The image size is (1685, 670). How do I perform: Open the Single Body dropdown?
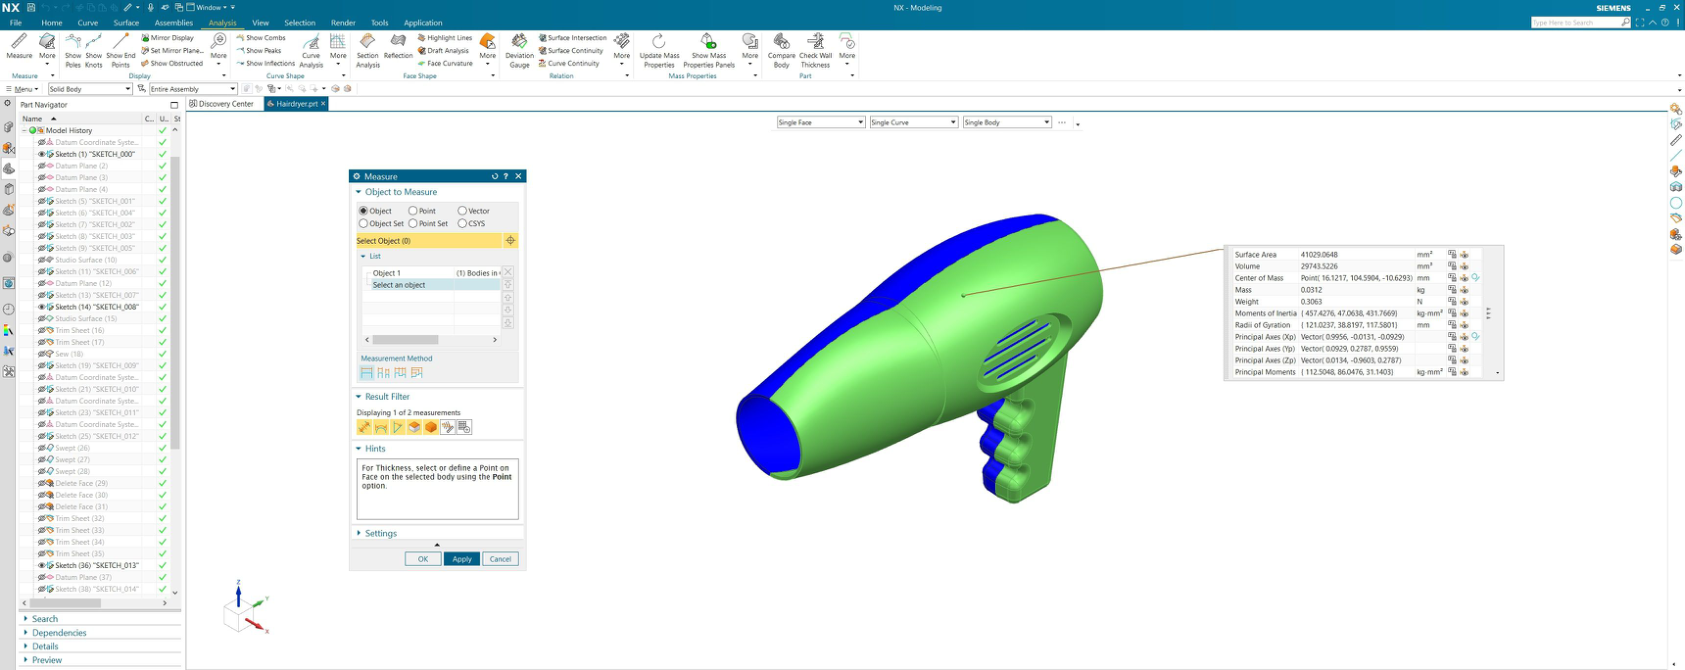click(1006, 122)
